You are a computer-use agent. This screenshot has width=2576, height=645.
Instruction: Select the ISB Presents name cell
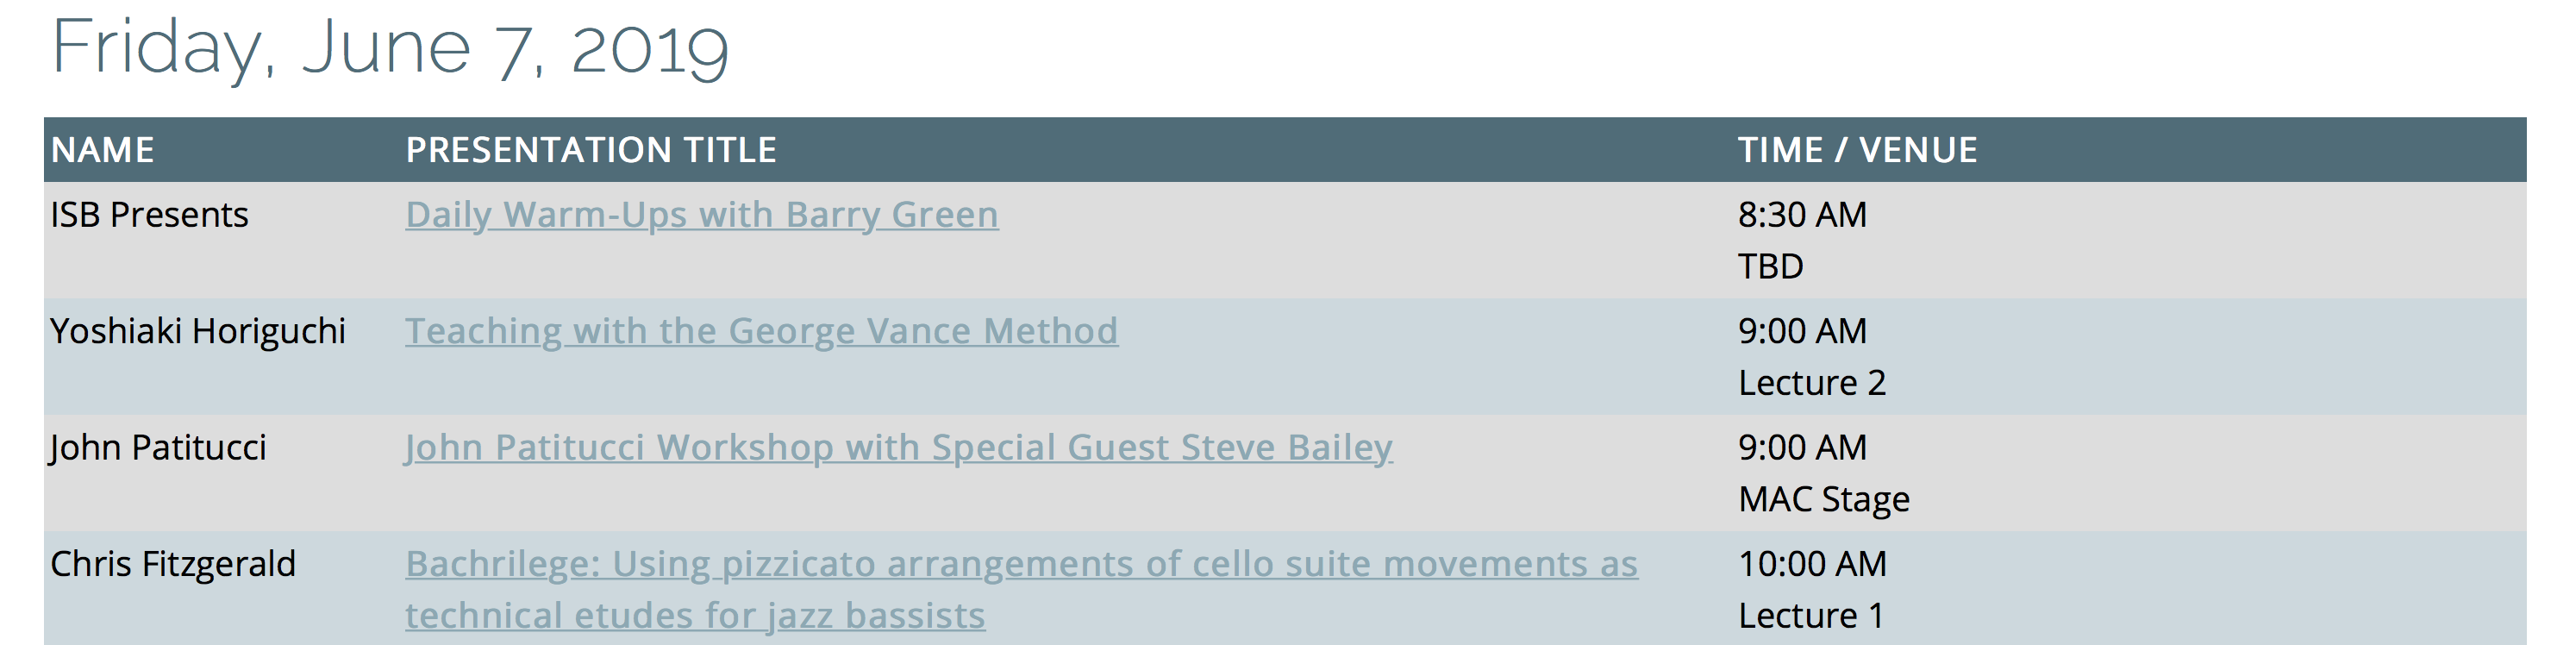(149, 215)
